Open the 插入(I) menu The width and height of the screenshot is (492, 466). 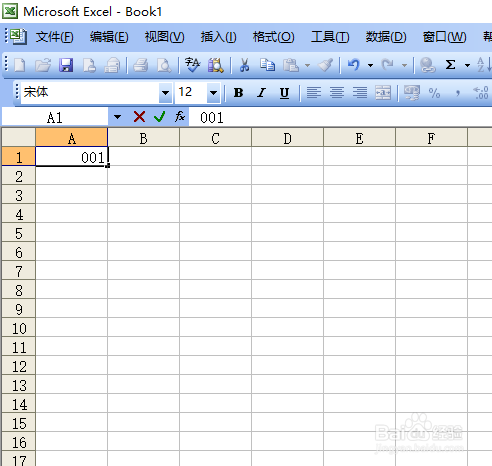click(218, 37)
